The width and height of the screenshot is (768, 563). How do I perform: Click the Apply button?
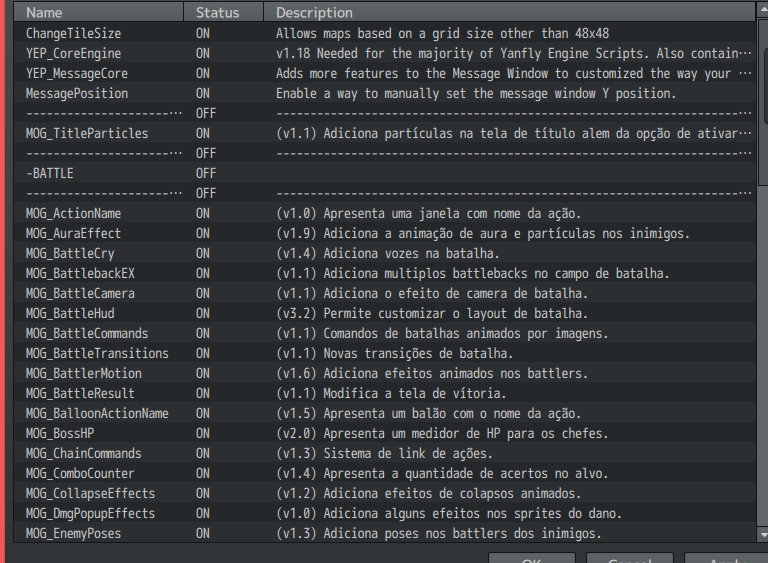click(x=726, y=559)
